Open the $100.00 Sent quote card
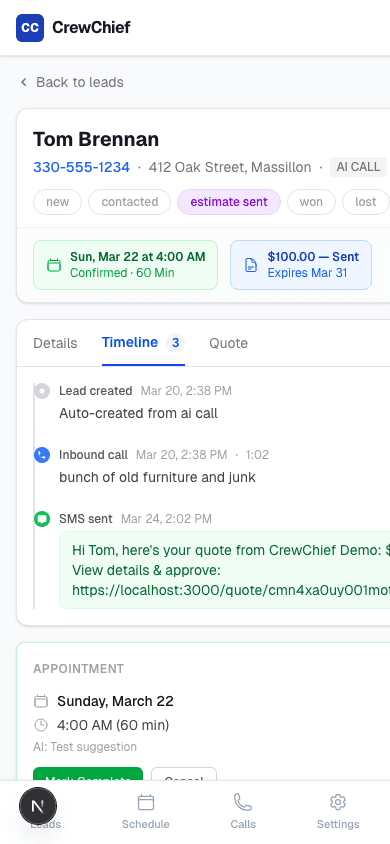This screenshot has height=844, width=390. pyautogui.click(x=301, y=265)
